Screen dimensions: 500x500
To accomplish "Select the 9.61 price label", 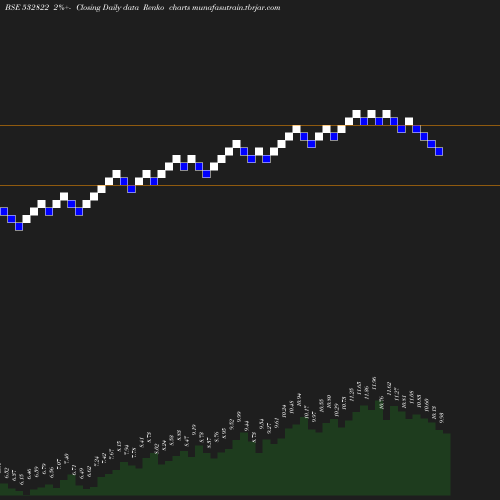I will (x=277, y=423).
